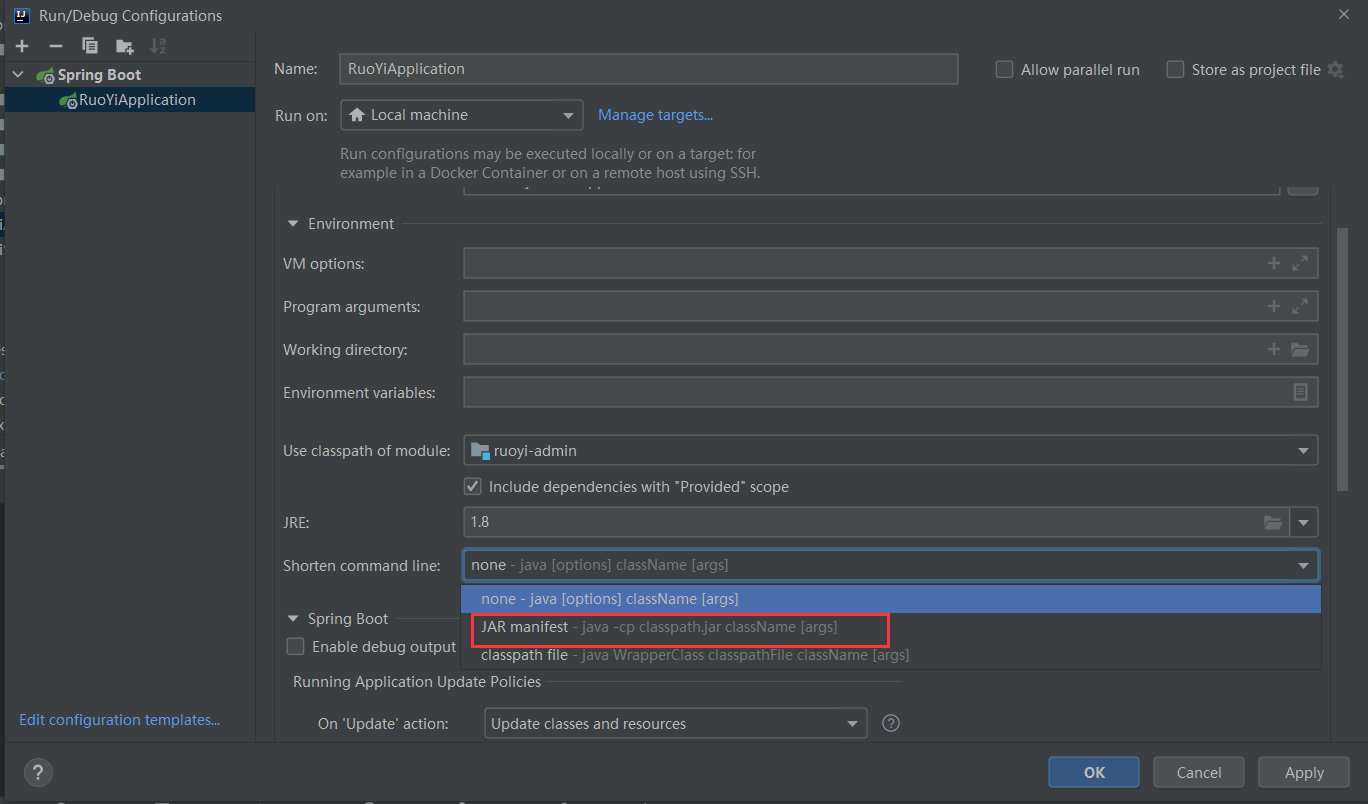Toggle the Store as project file checkbox
This screenshot has width=1368, height=804.
[1176, 70]
